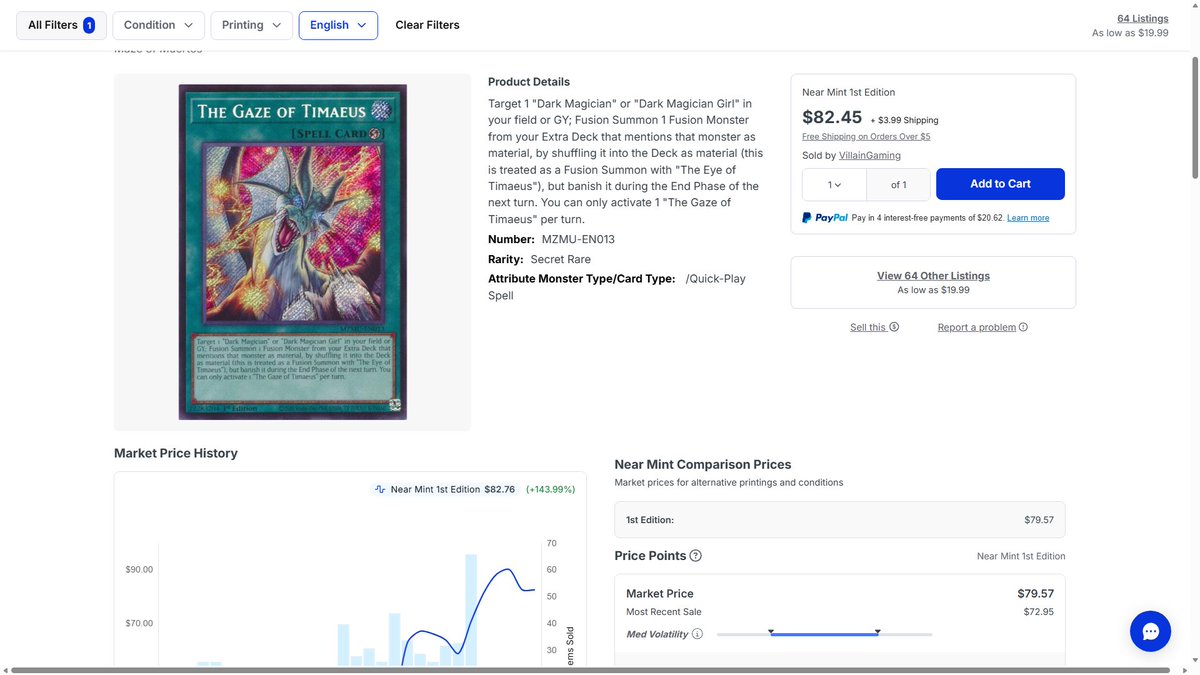Click the Price Points help question icon

click(696, 556)
